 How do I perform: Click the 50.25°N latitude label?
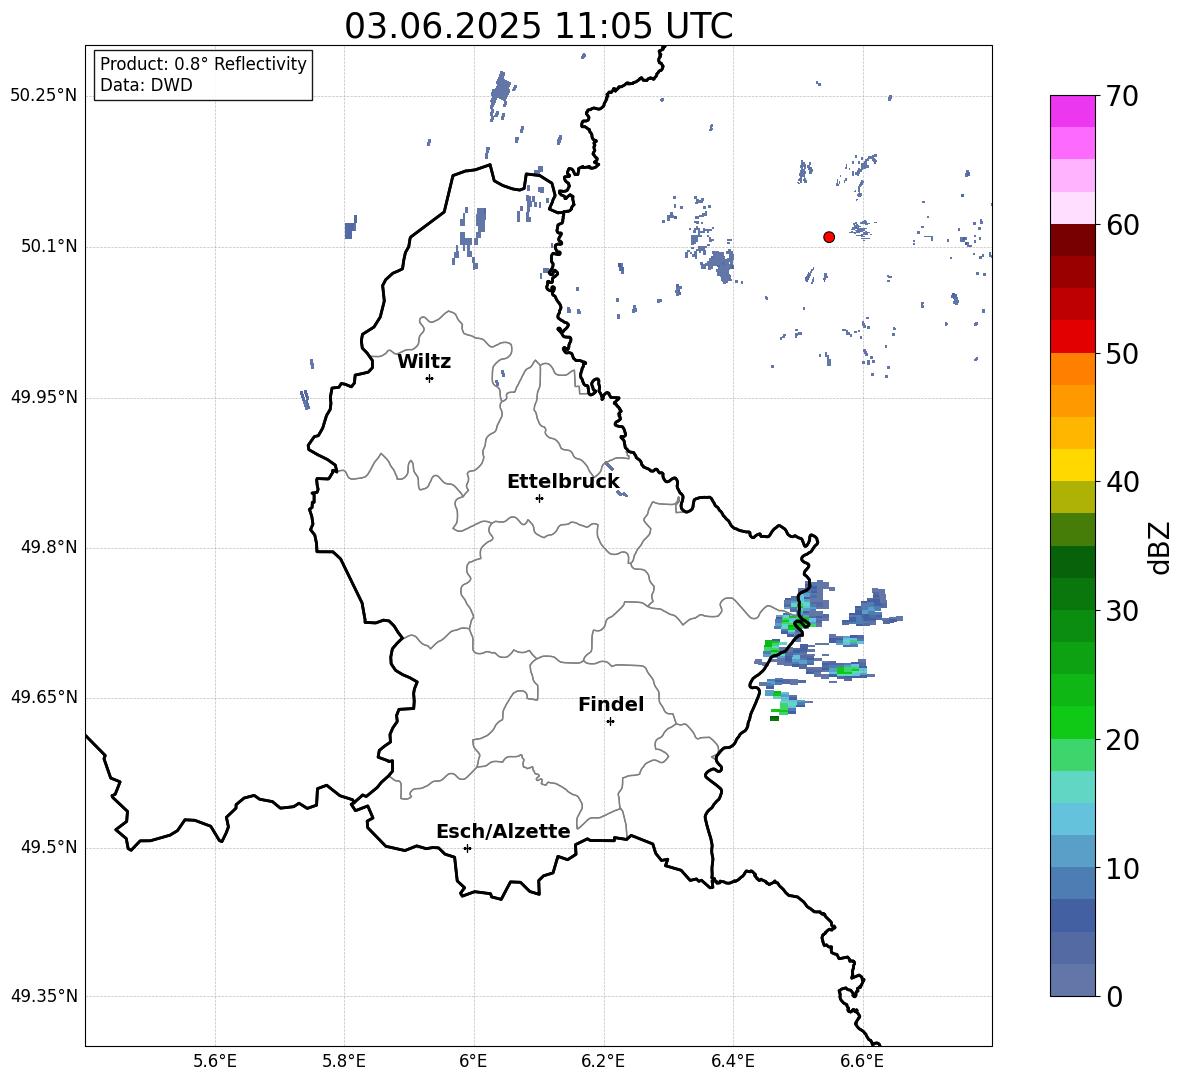click(44, 96)
